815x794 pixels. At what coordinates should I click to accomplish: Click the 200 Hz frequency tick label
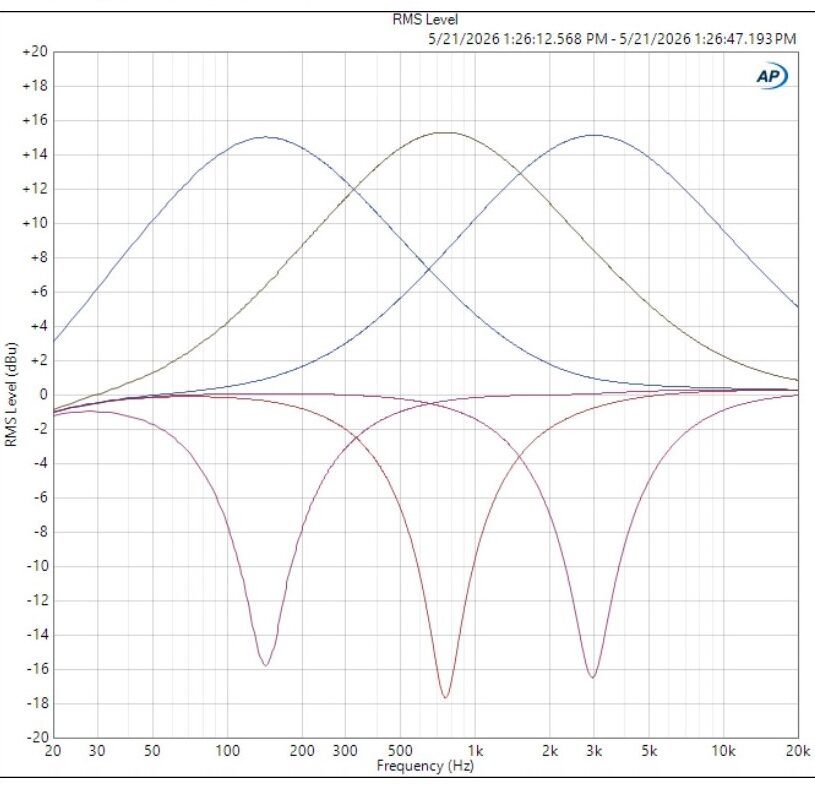pos(302,751)
